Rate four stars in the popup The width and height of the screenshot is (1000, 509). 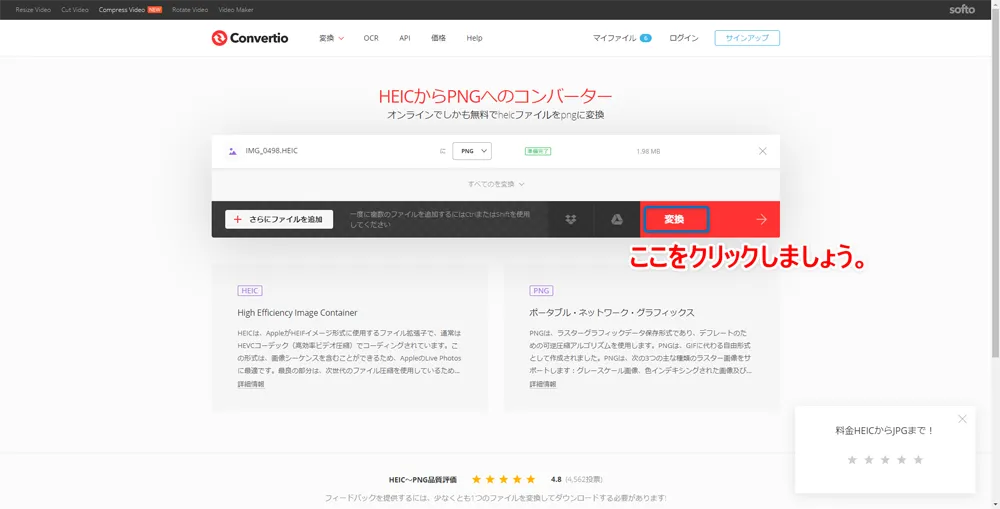902,460
